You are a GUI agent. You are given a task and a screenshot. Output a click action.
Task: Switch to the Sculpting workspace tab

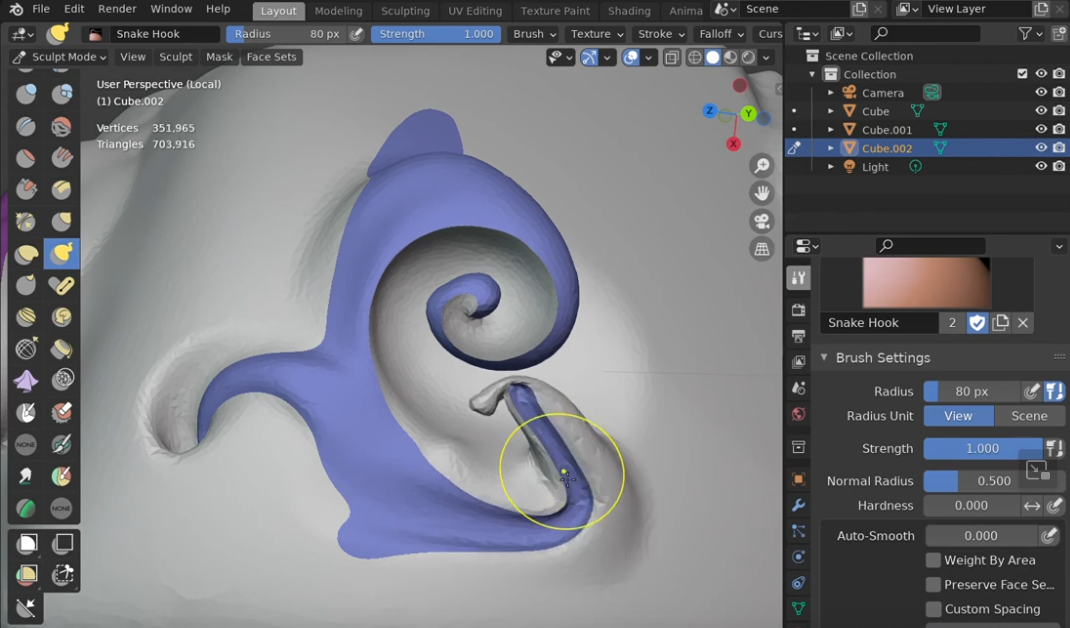pyautogui.click(x=405, y=11)
